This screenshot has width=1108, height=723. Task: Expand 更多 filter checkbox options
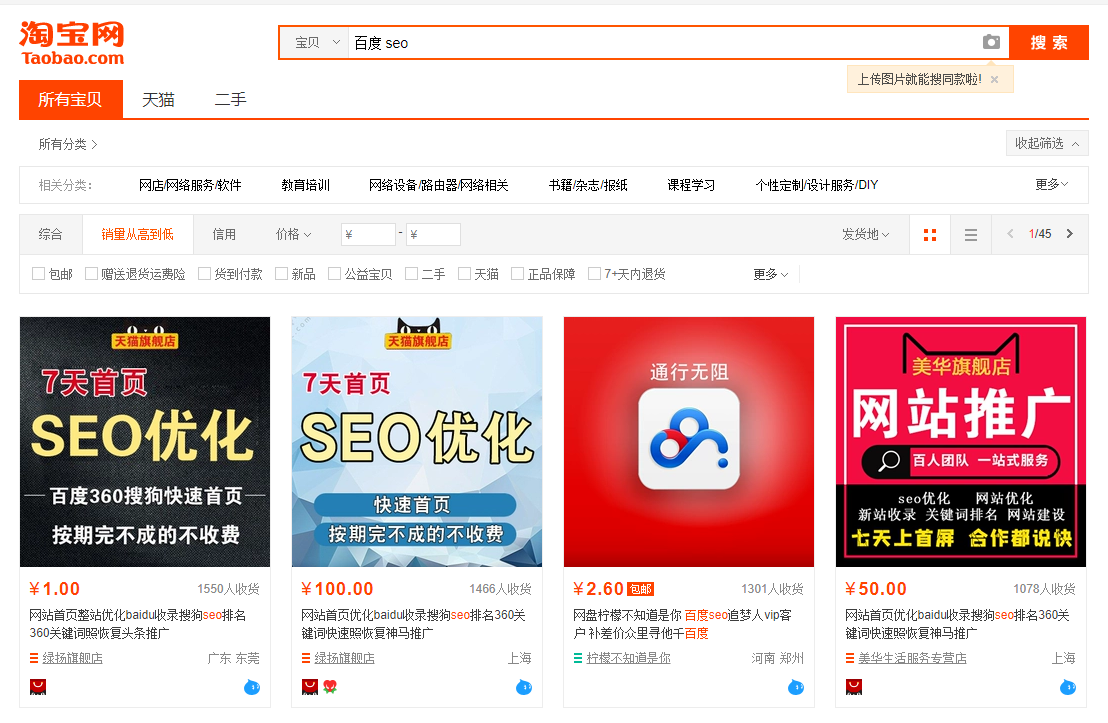click(770, 274)
